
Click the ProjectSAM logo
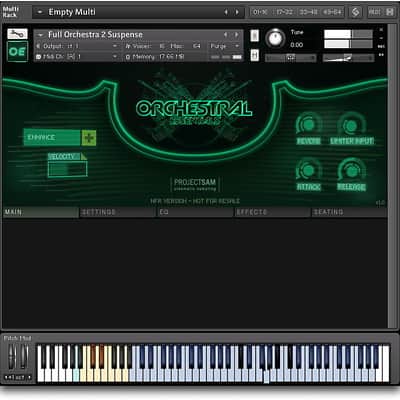point(195,184)
